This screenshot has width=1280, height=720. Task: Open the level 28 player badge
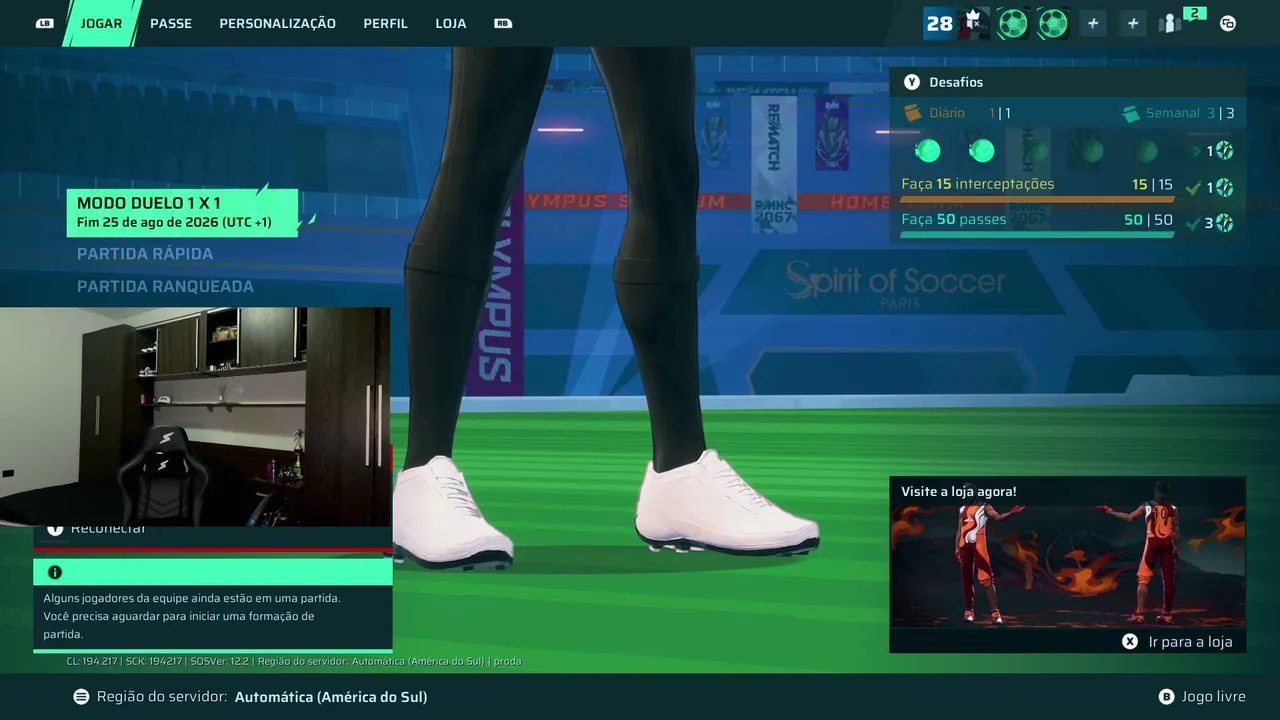pyautogui.click(x=939, y=23)
